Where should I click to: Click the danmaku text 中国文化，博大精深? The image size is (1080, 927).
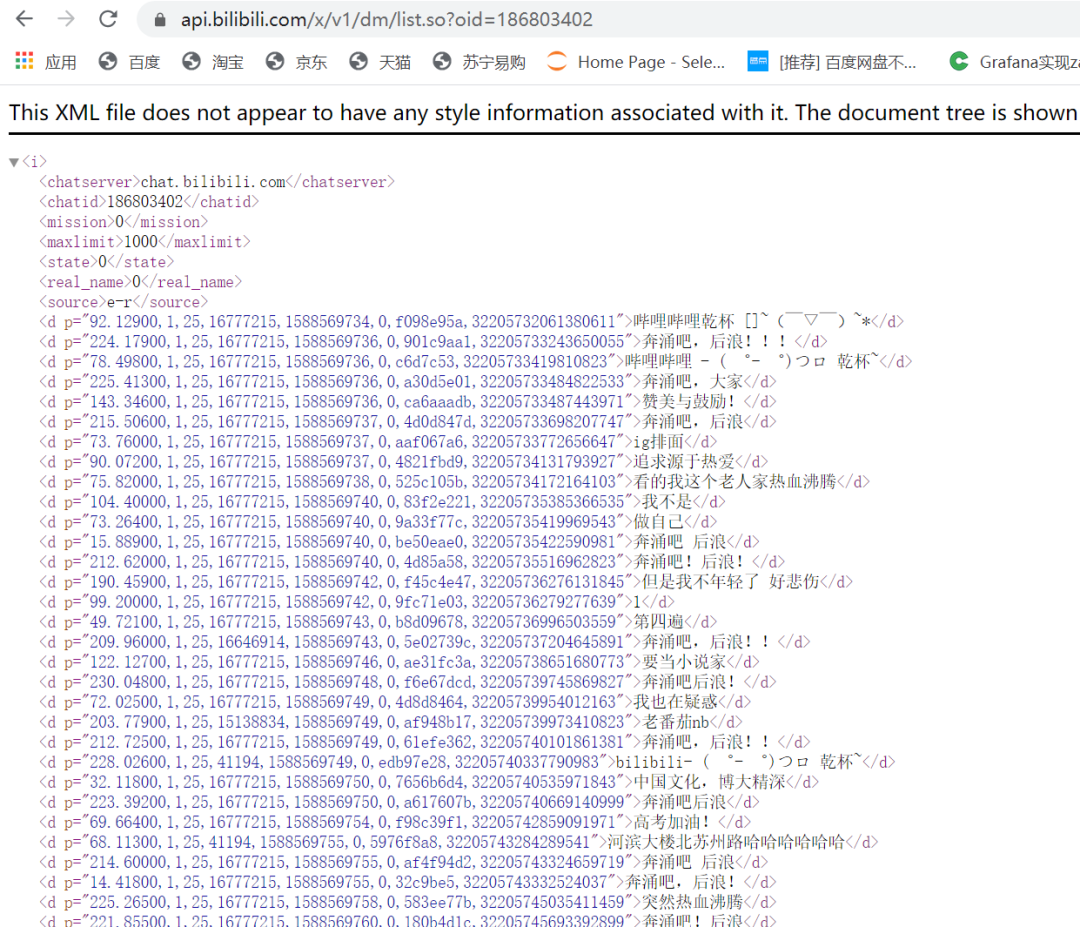709,782
